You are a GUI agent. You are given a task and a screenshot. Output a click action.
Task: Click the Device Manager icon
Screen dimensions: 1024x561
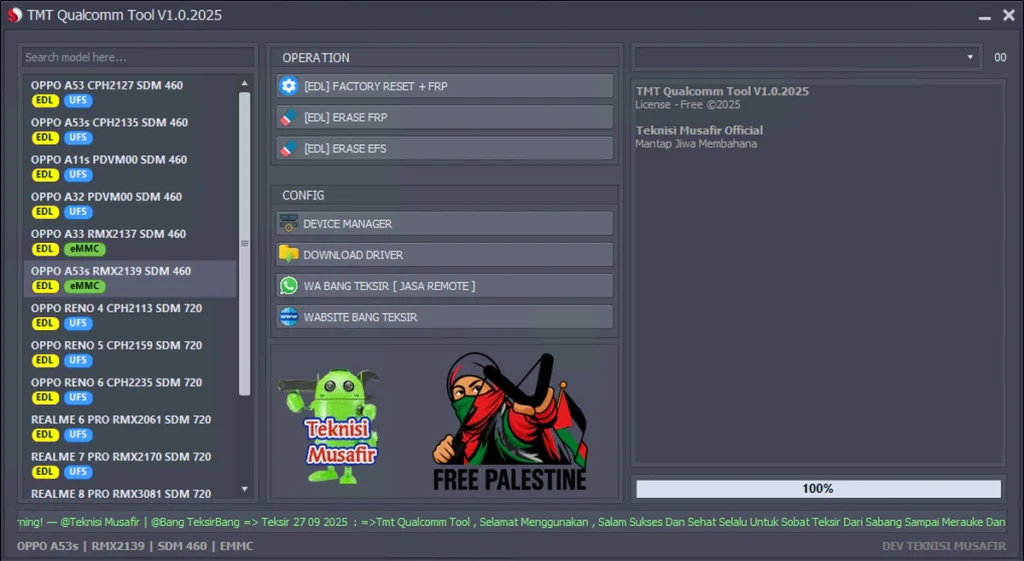point(289,224)
